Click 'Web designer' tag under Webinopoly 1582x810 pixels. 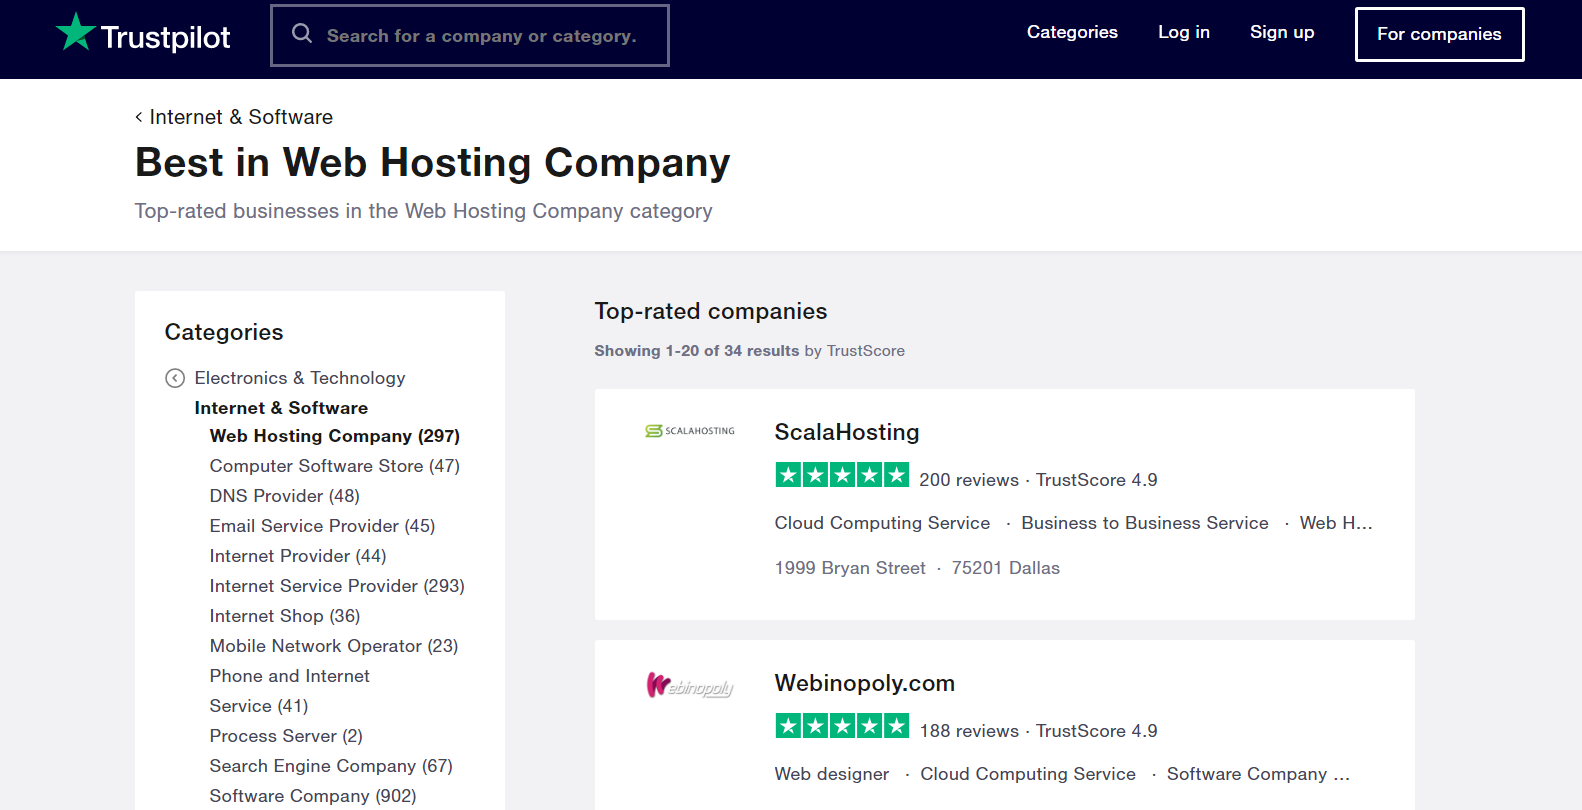[x=832, y=774]
